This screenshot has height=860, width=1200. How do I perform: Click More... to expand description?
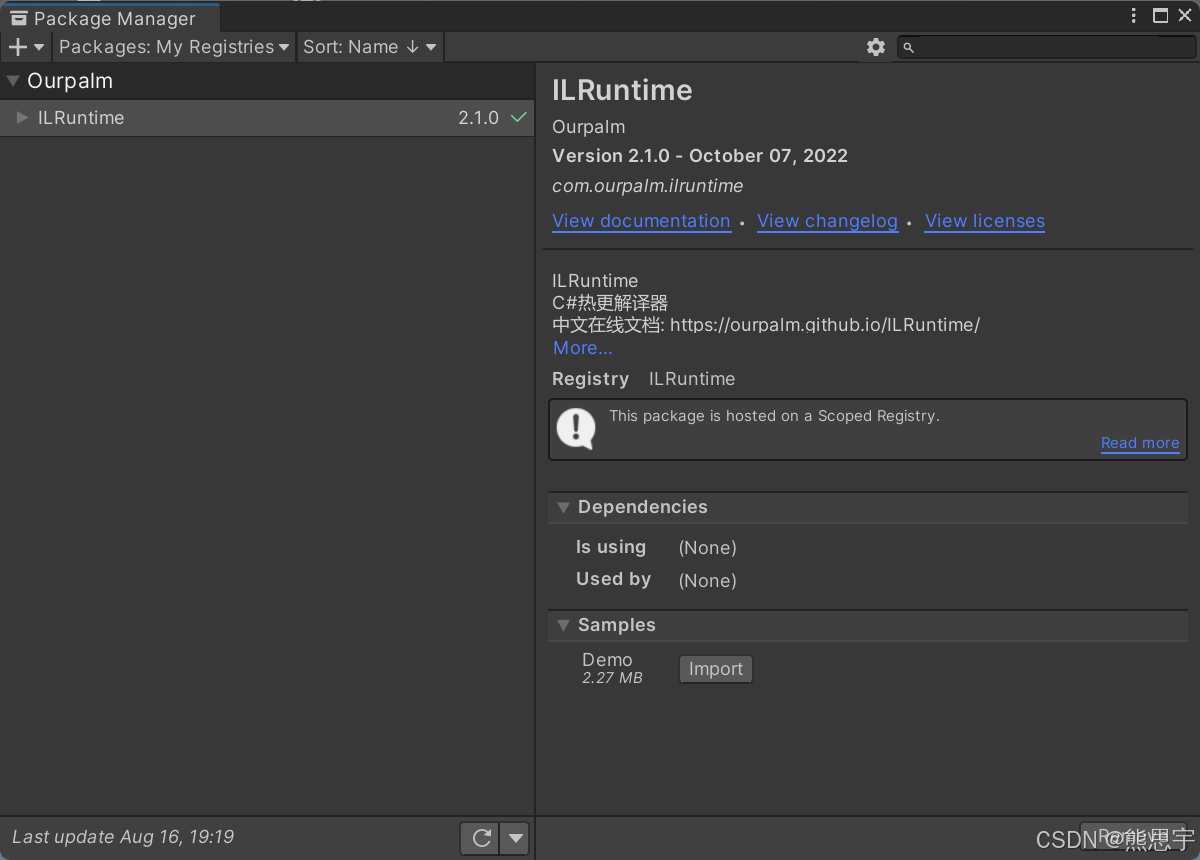pos(583,348)
